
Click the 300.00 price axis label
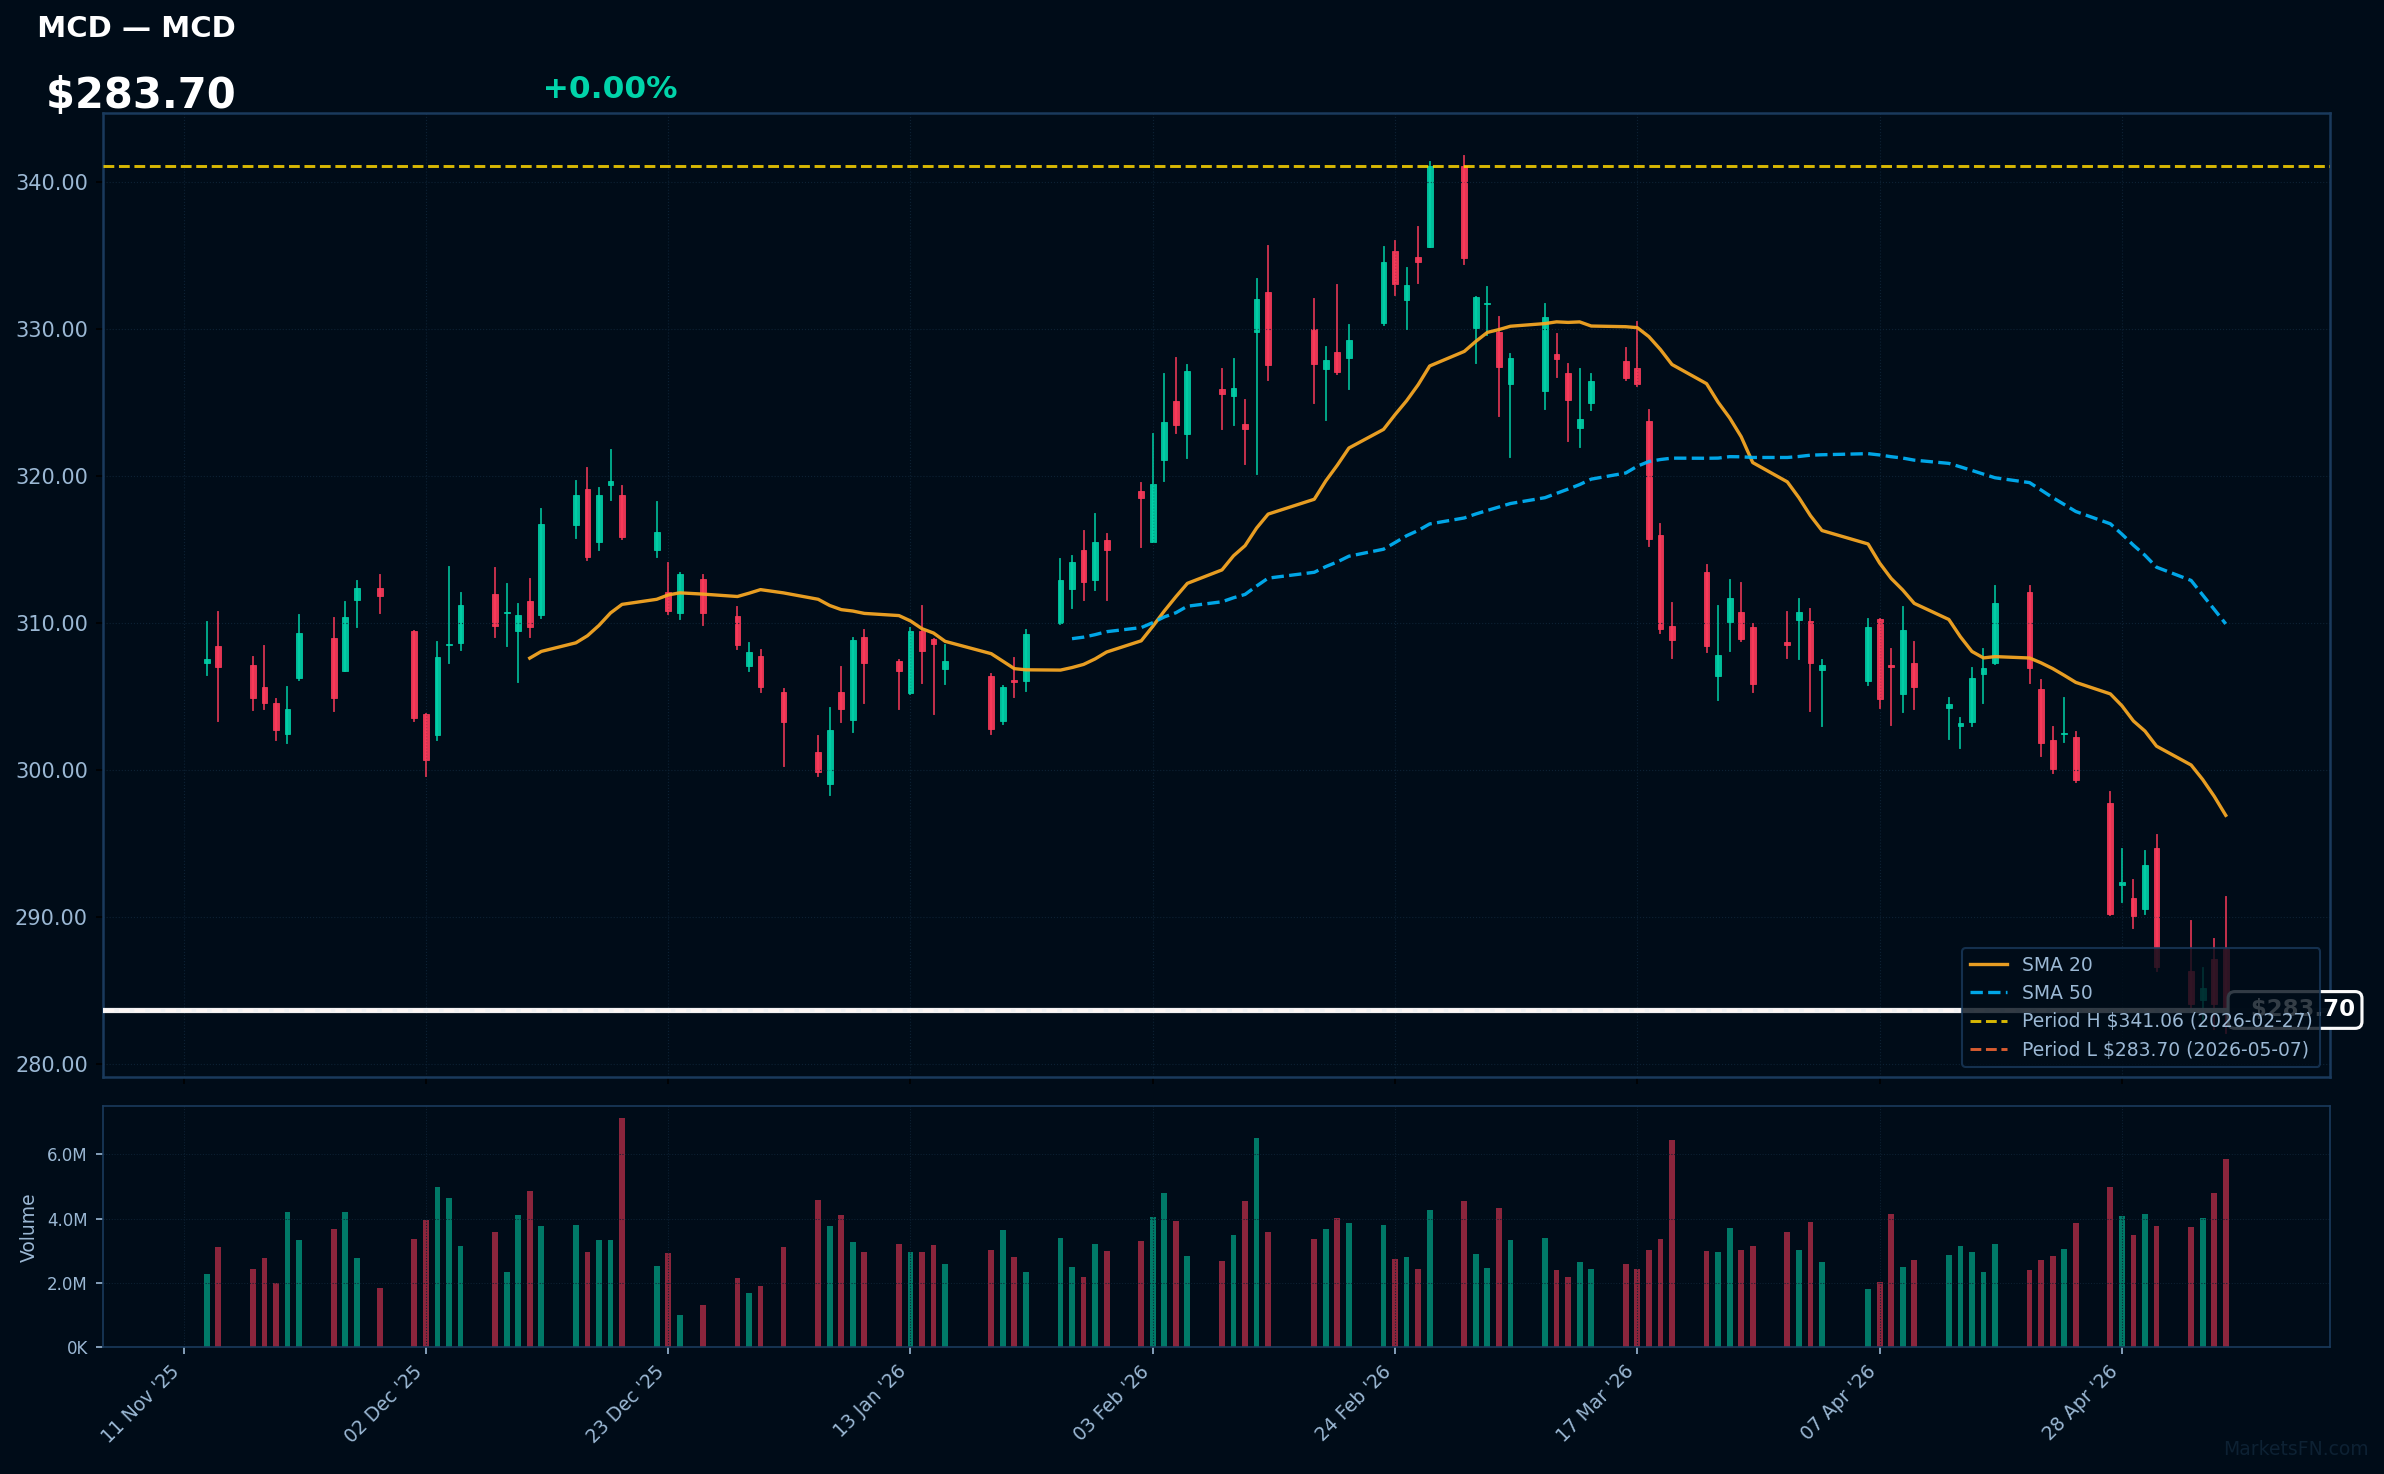[x=52, y=771]
